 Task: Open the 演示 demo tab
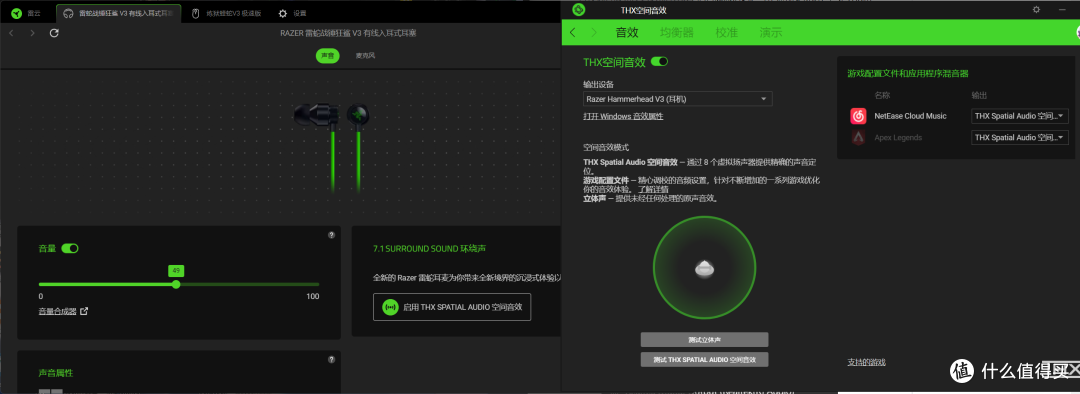(771, 32)
